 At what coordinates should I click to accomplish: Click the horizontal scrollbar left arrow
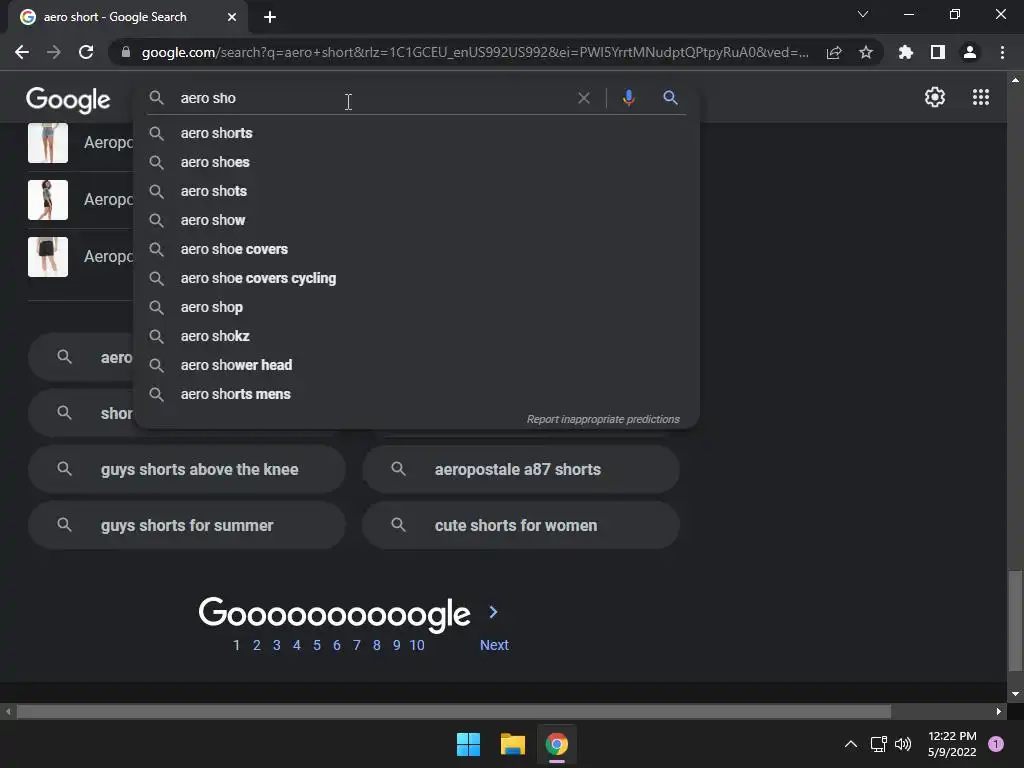point(8,711)
